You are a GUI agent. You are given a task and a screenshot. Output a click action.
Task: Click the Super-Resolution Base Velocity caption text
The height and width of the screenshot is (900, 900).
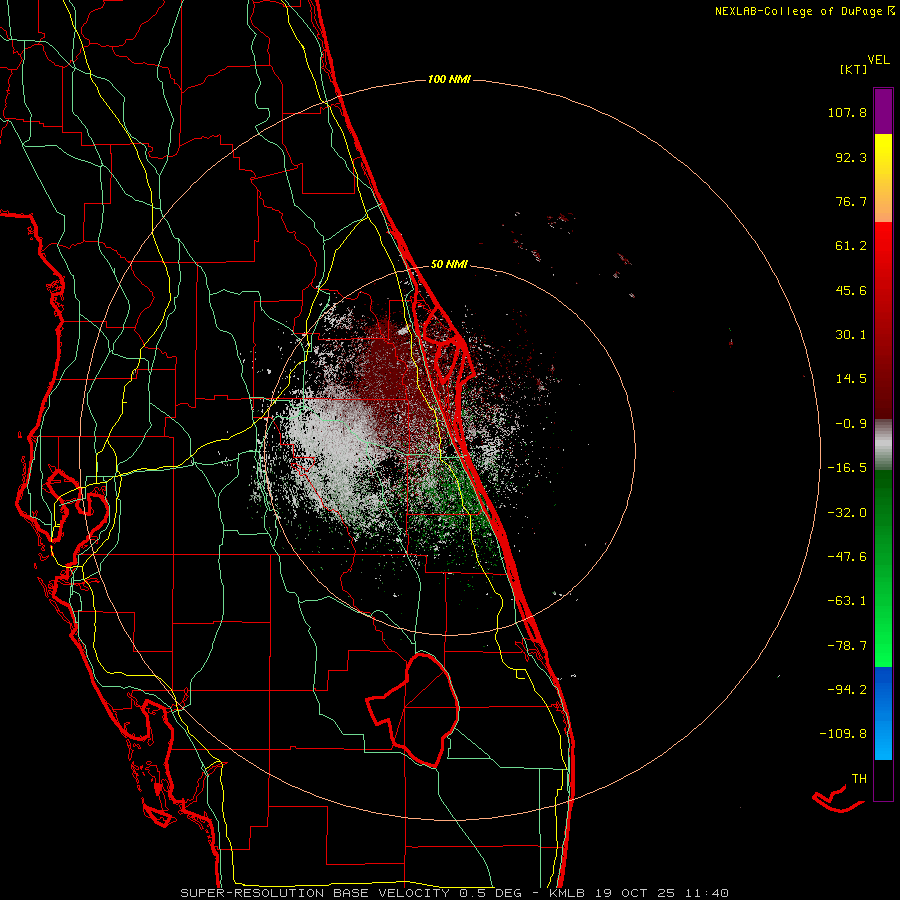coord(454,893)
